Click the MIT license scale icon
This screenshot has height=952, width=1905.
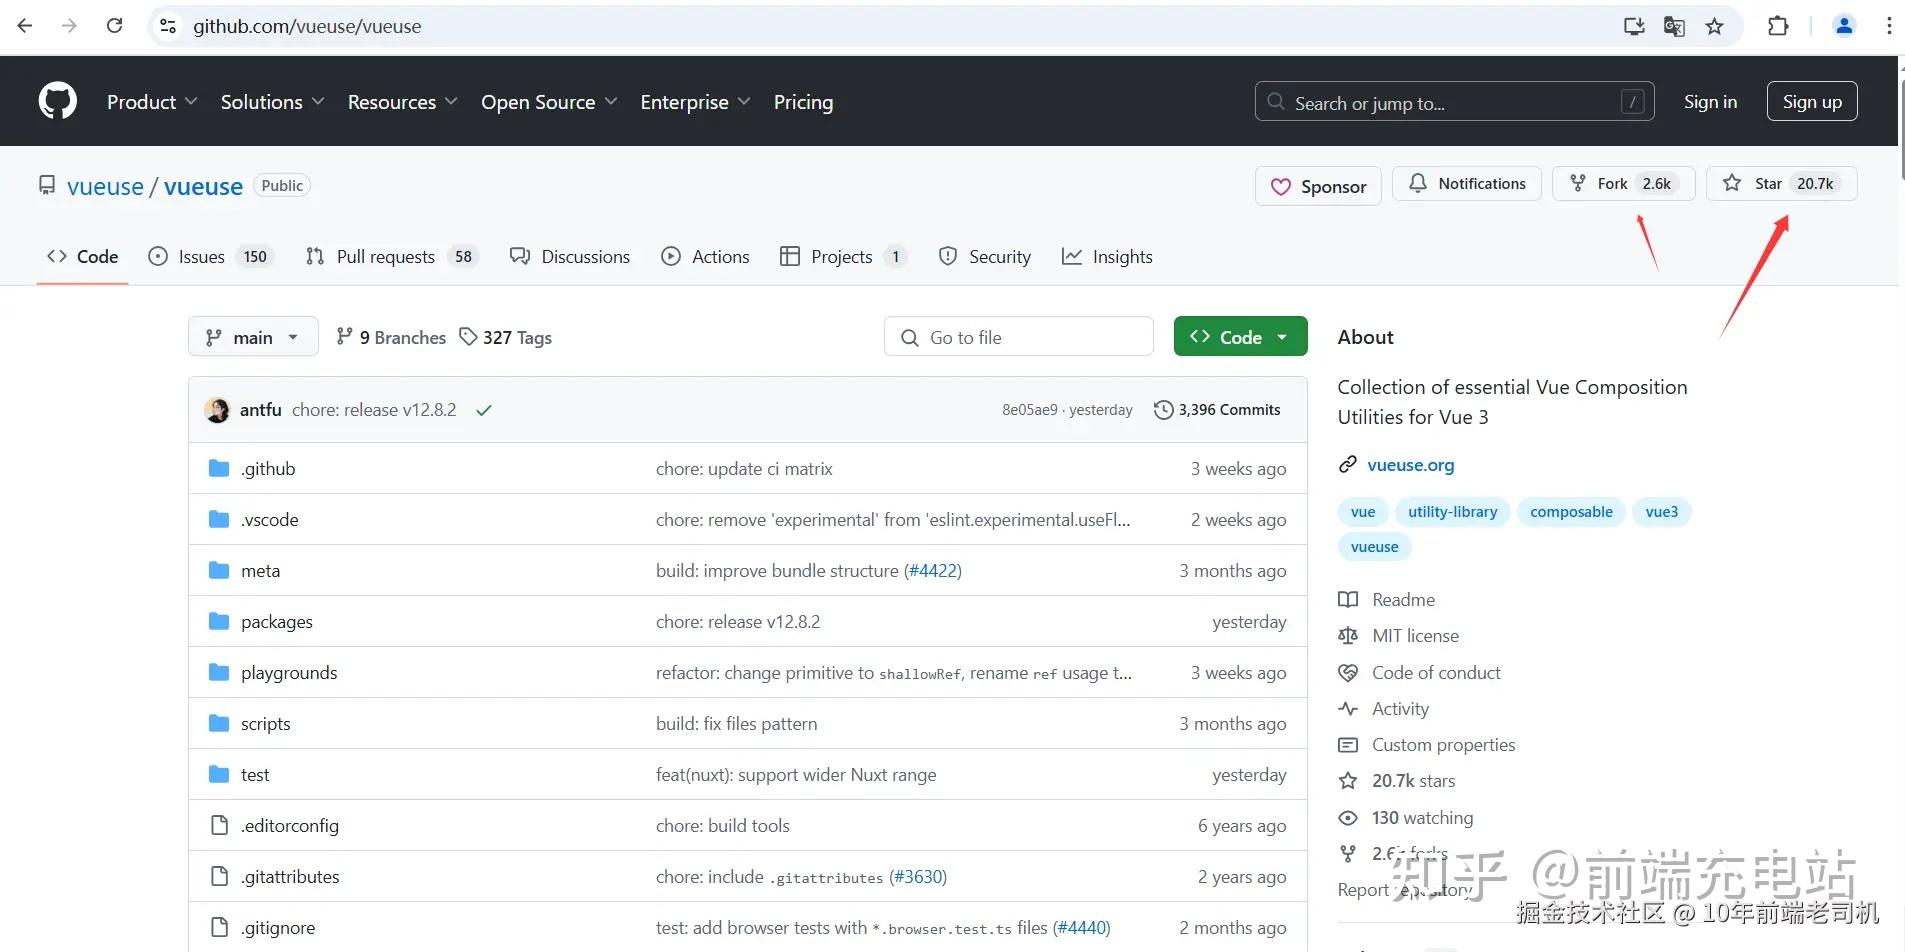click(1348, 636)
